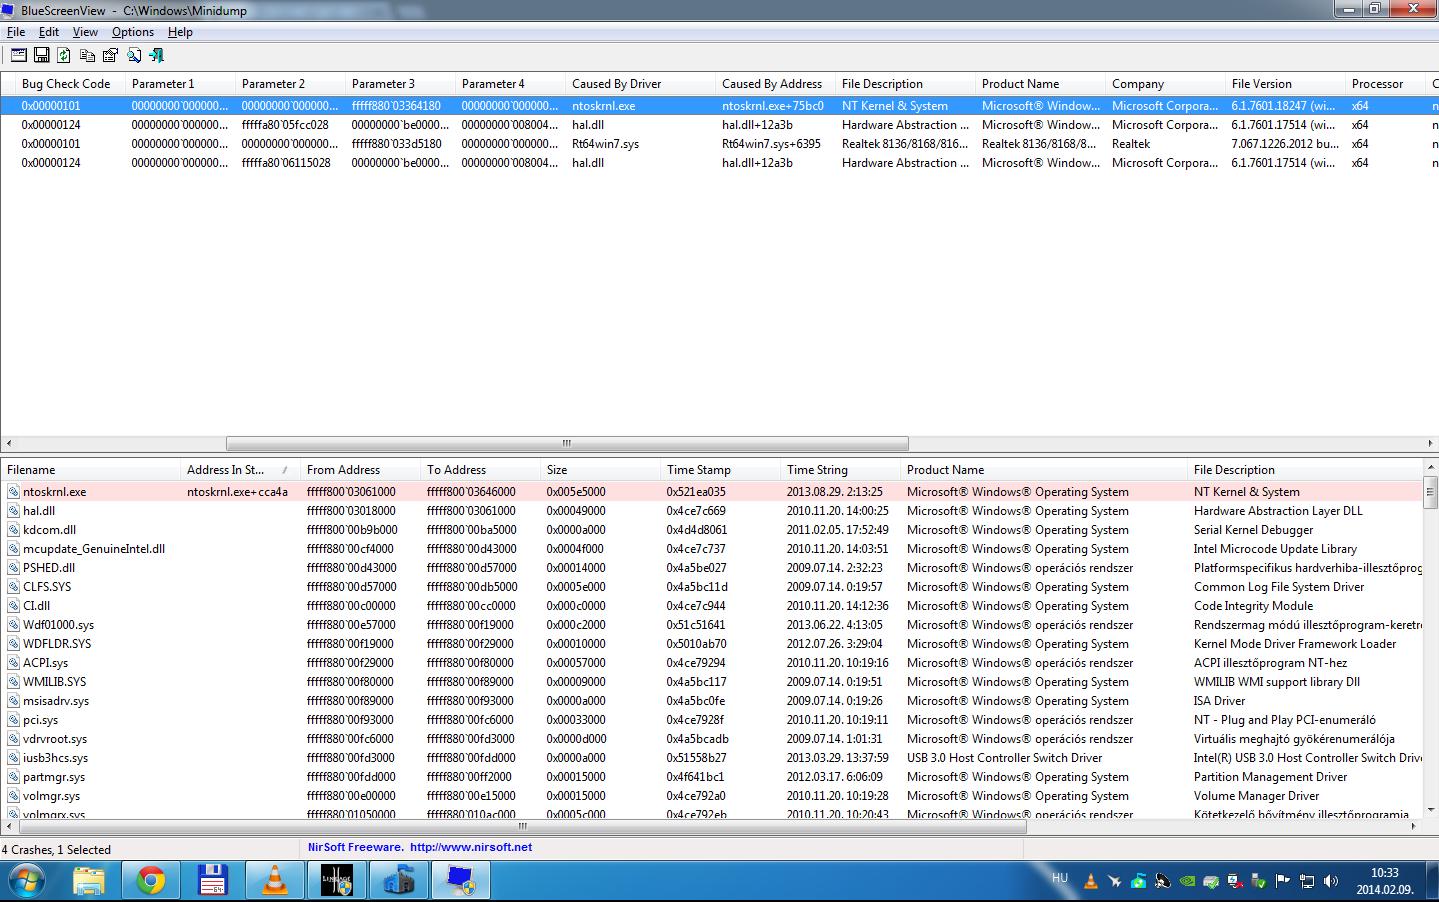Select the Wdf01000.sys row
The height and width of the screenshot is (902, 1439).
711,625
